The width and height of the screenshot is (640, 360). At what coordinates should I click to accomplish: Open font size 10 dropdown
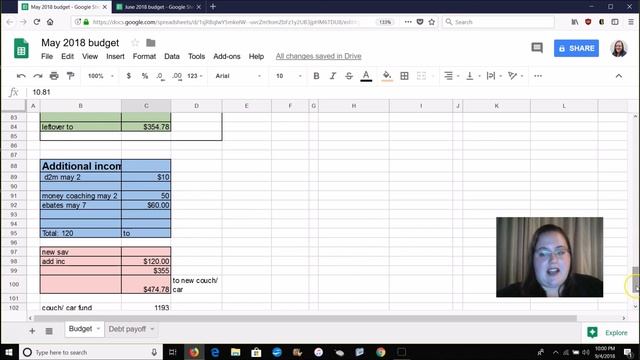pyautogui.click(x=289, y=76)
